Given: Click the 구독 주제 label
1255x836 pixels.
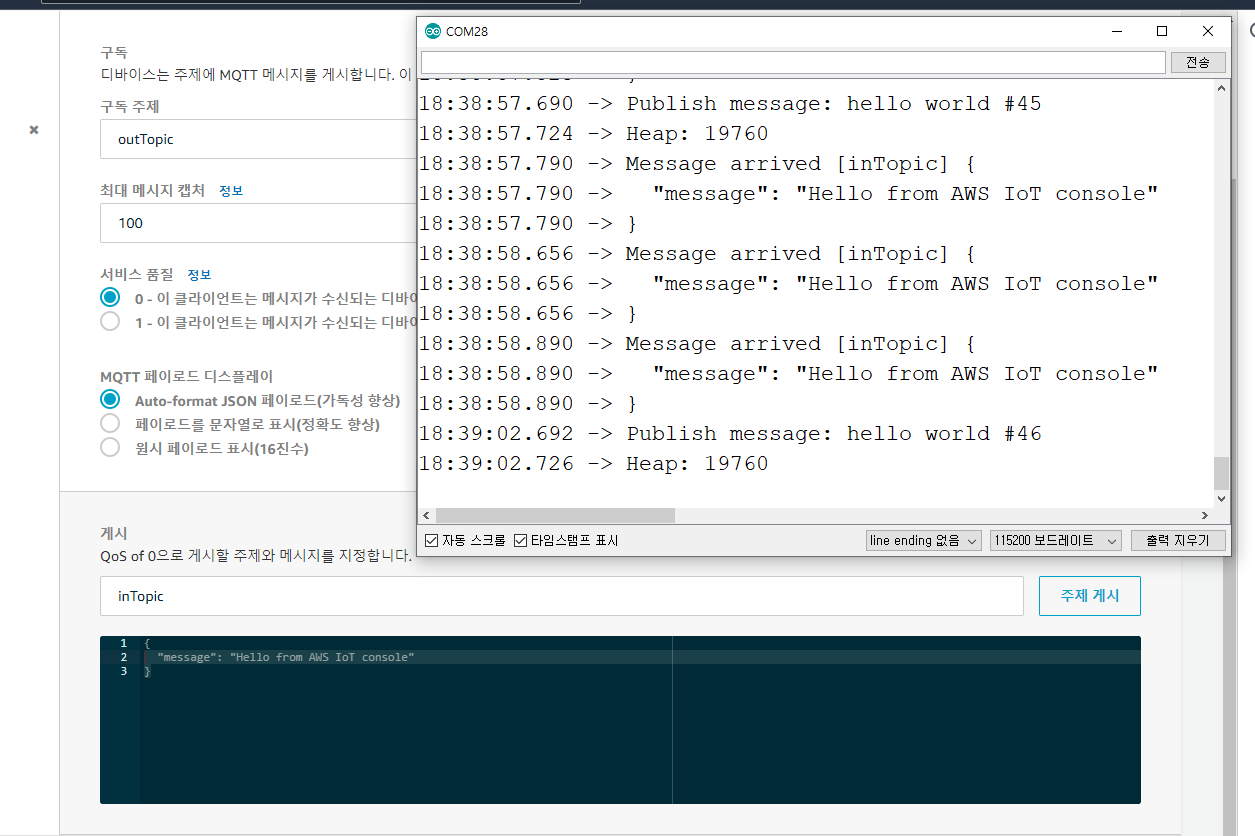Looking at the screenshot, I should pos(130,106).
